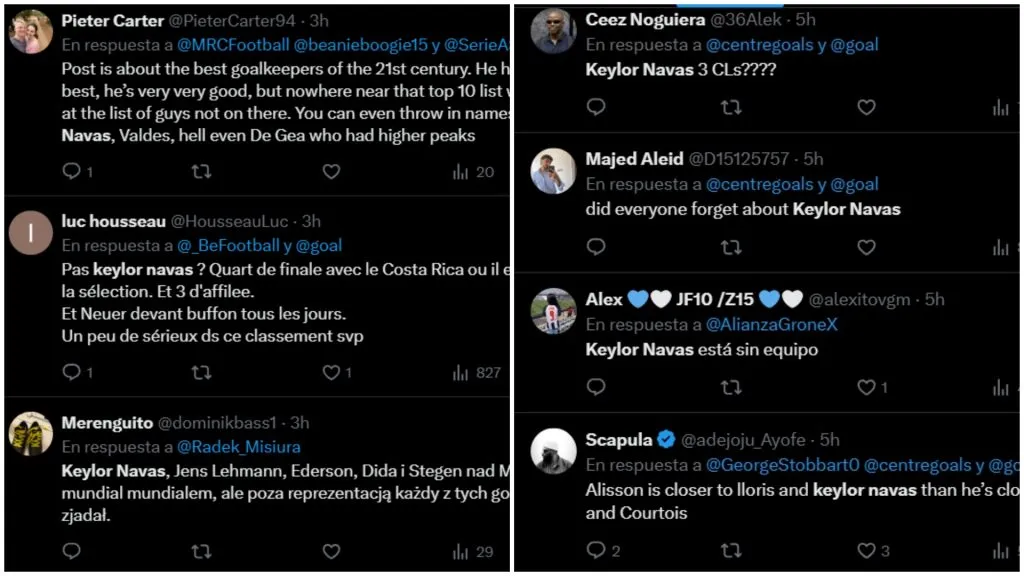Open analytics on Scapula's tweet
1024x576 pixels.
click(999, 550)
